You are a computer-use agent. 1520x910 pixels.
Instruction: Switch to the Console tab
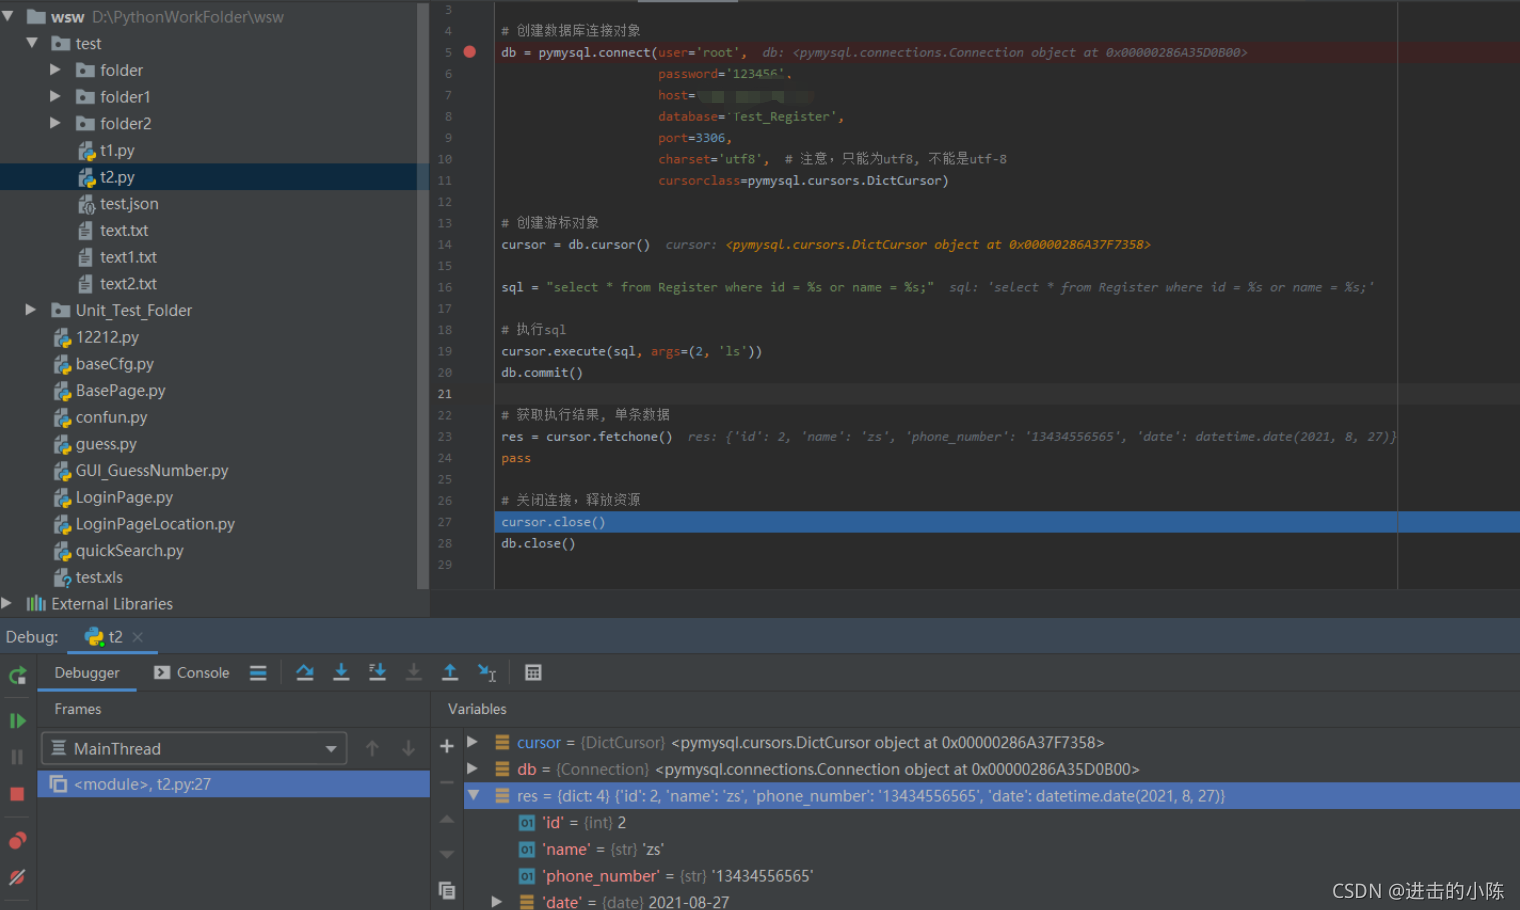191,672
